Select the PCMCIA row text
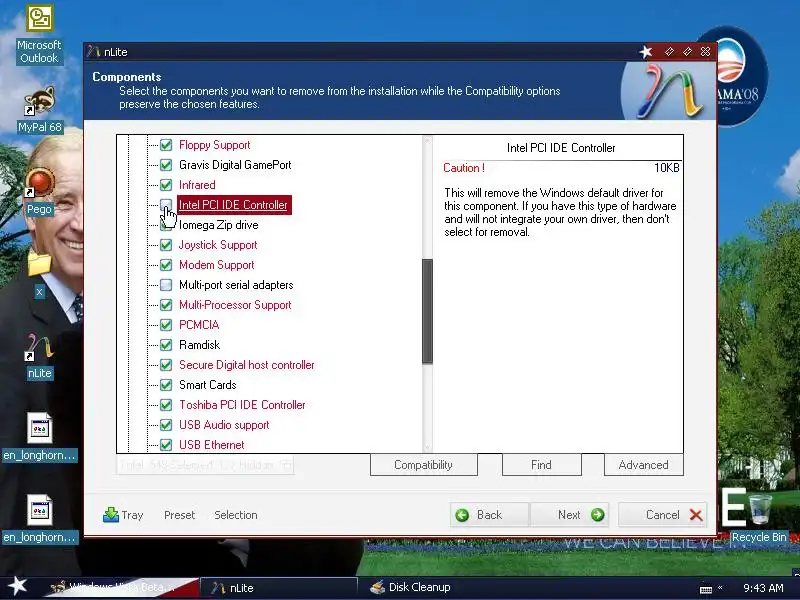The image size is (800, 600). point(199,324)
